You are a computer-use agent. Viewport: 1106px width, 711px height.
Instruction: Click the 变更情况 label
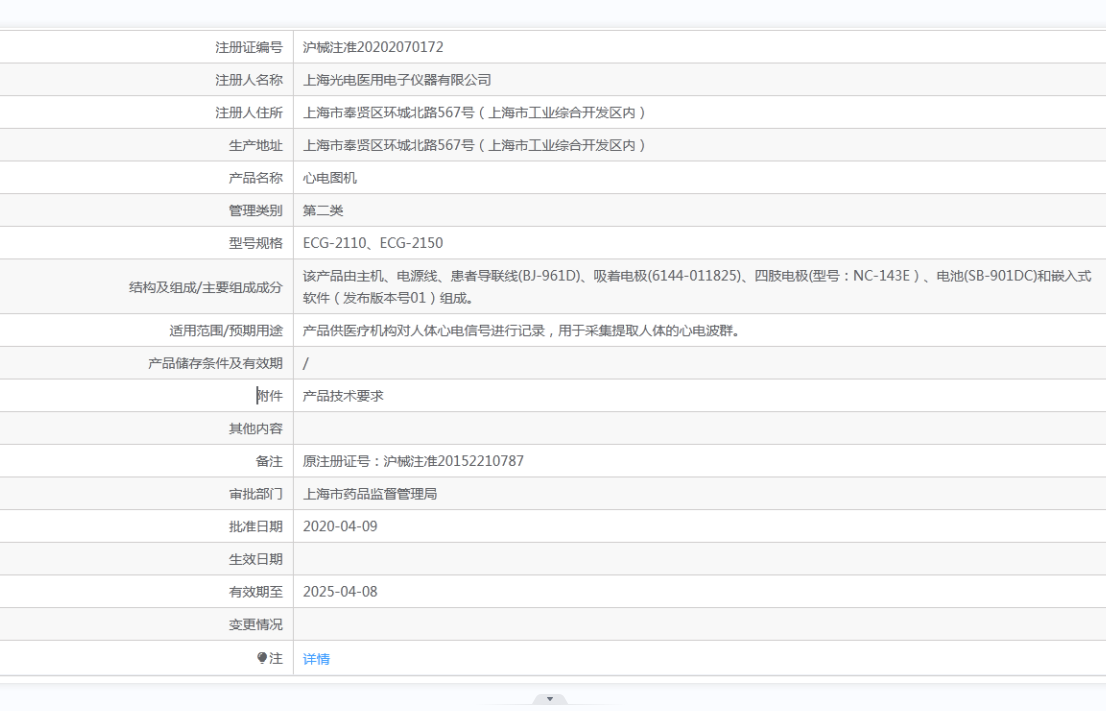[x=255, y=624]
